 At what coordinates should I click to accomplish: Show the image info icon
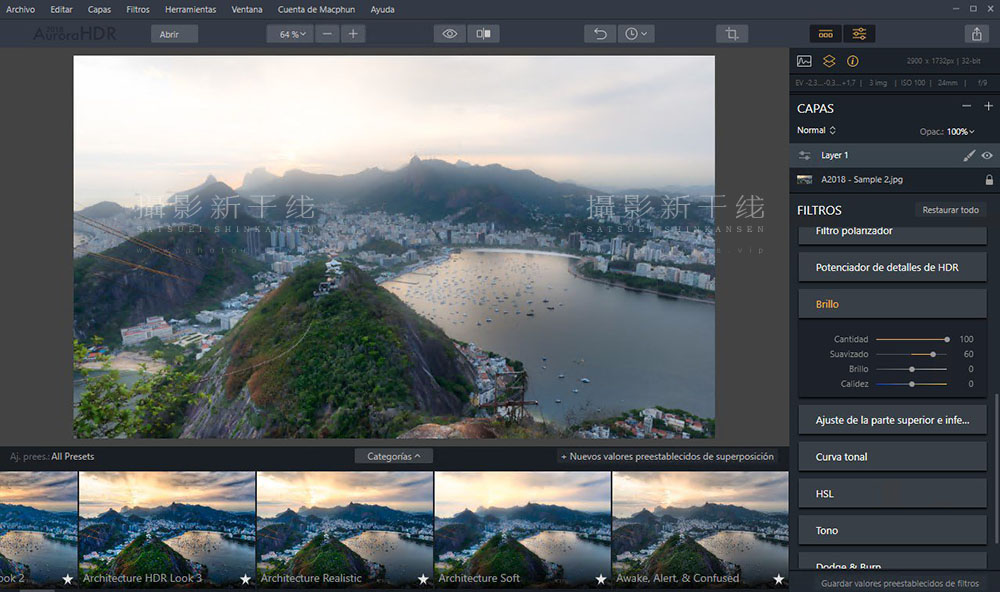click(853, 61)
